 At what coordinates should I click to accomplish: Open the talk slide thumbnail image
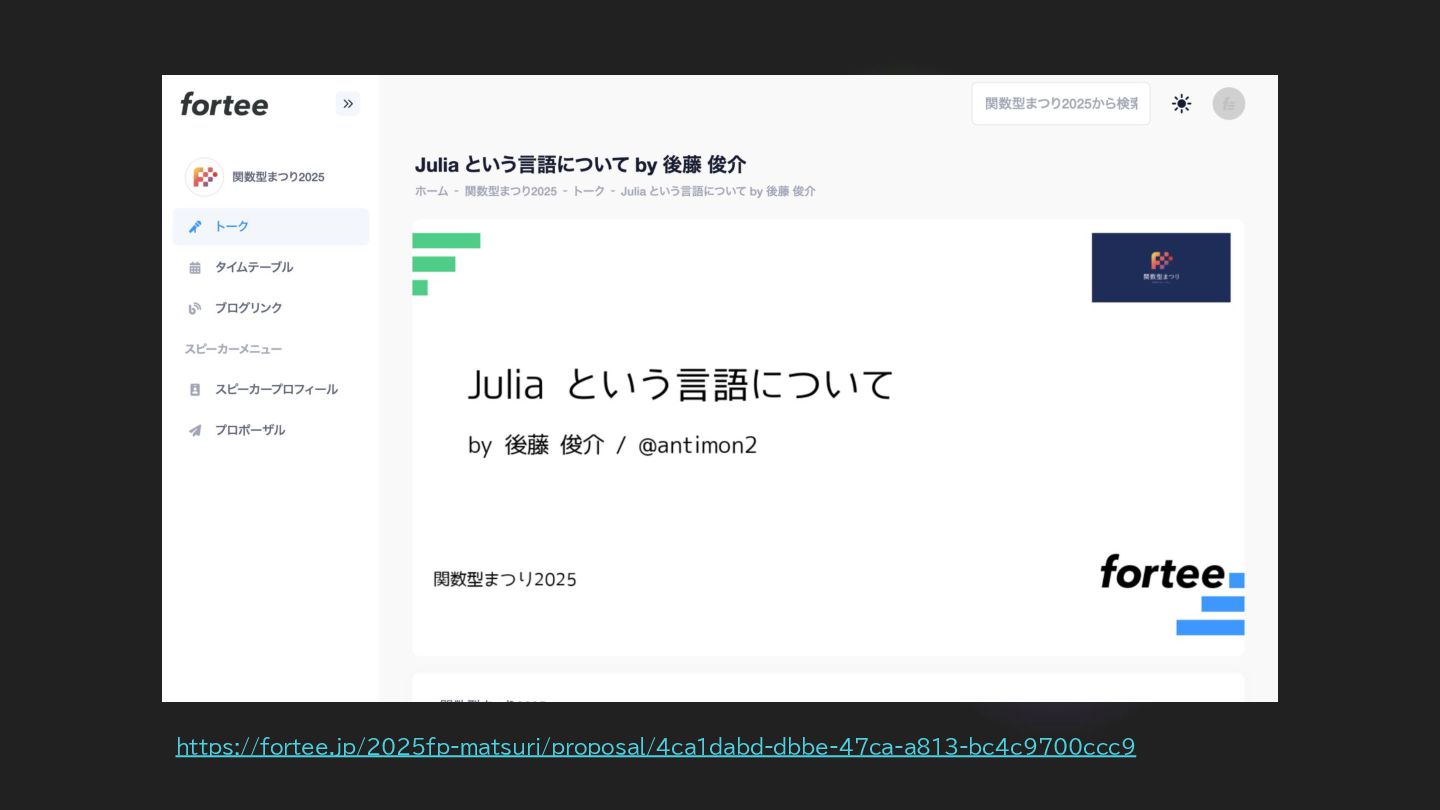828,438
